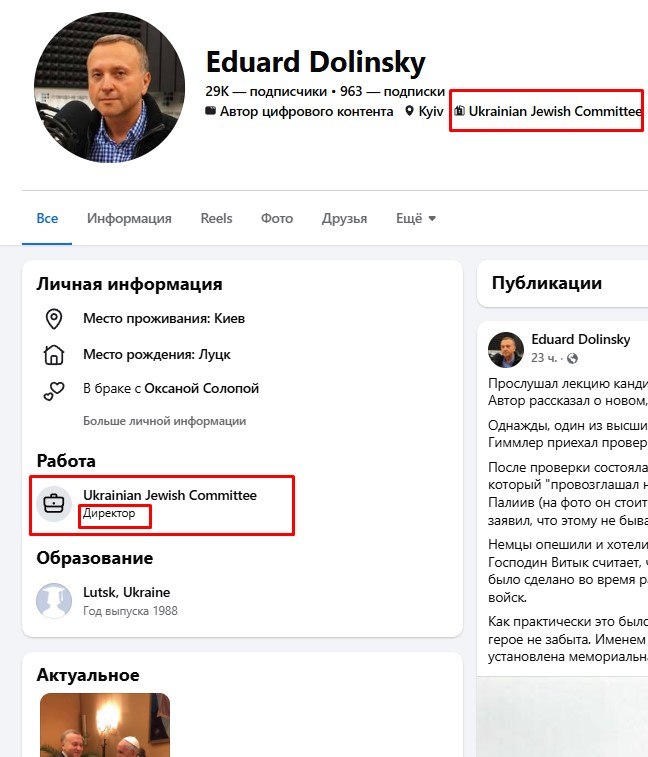This screenshot has width=648, height=757.
Task: Click the location pin icon beside Kyiv
Action: pyautogui.click(x=410, y=111)
